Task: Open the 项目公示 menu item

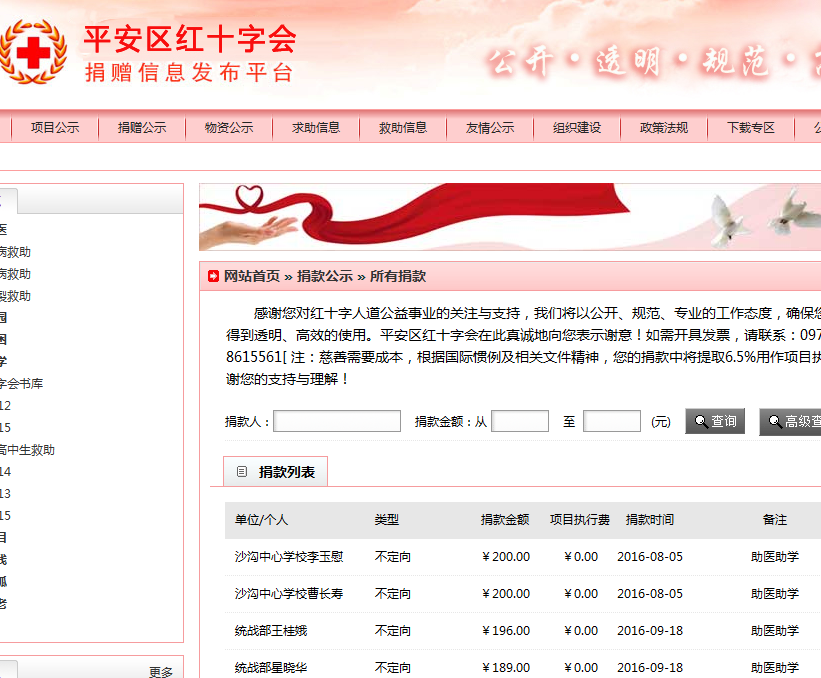Action: [x=54, y=128]
